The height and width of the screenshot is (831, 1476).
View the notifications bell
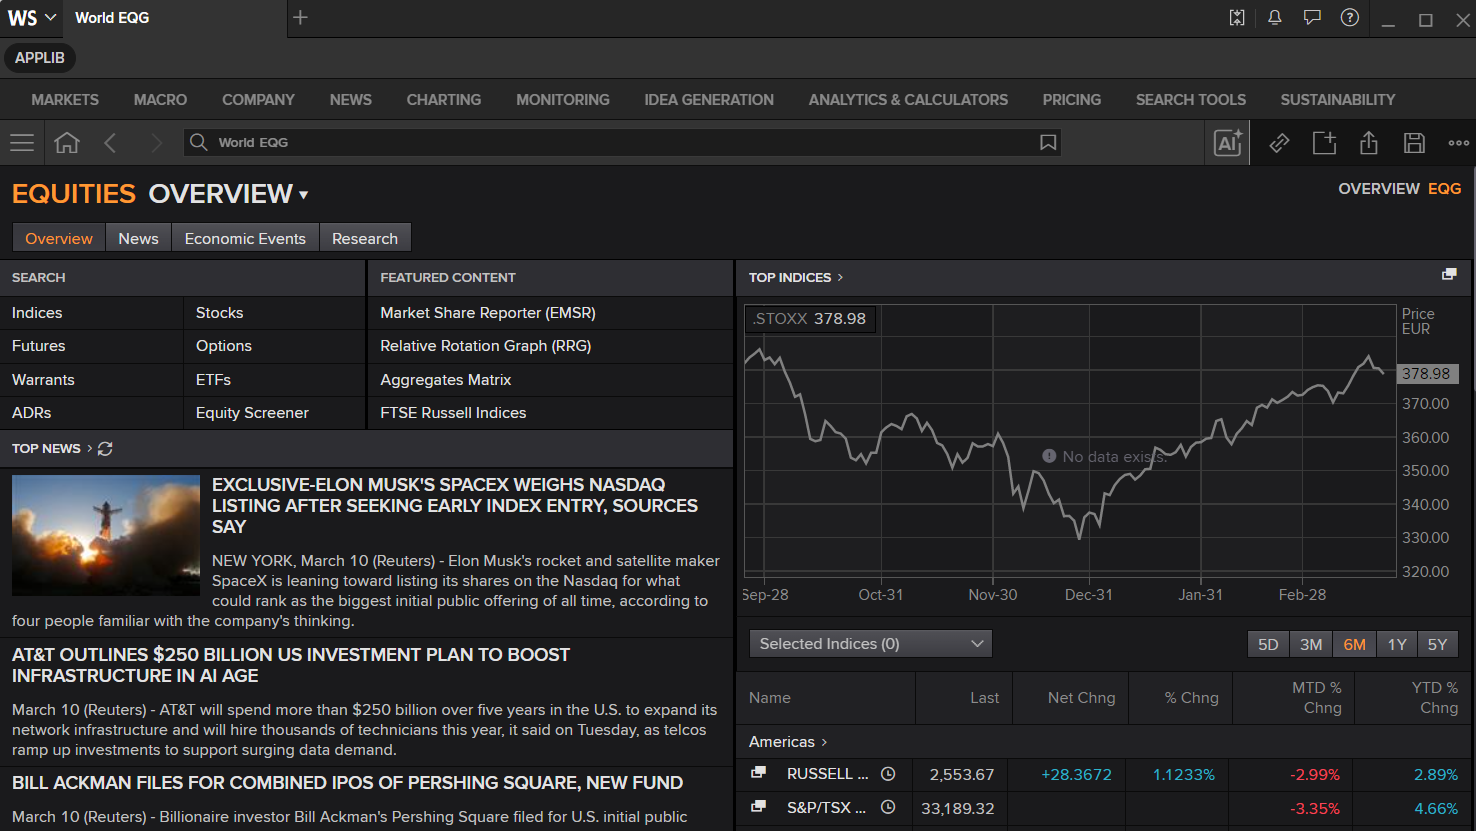pos(1275,18)
